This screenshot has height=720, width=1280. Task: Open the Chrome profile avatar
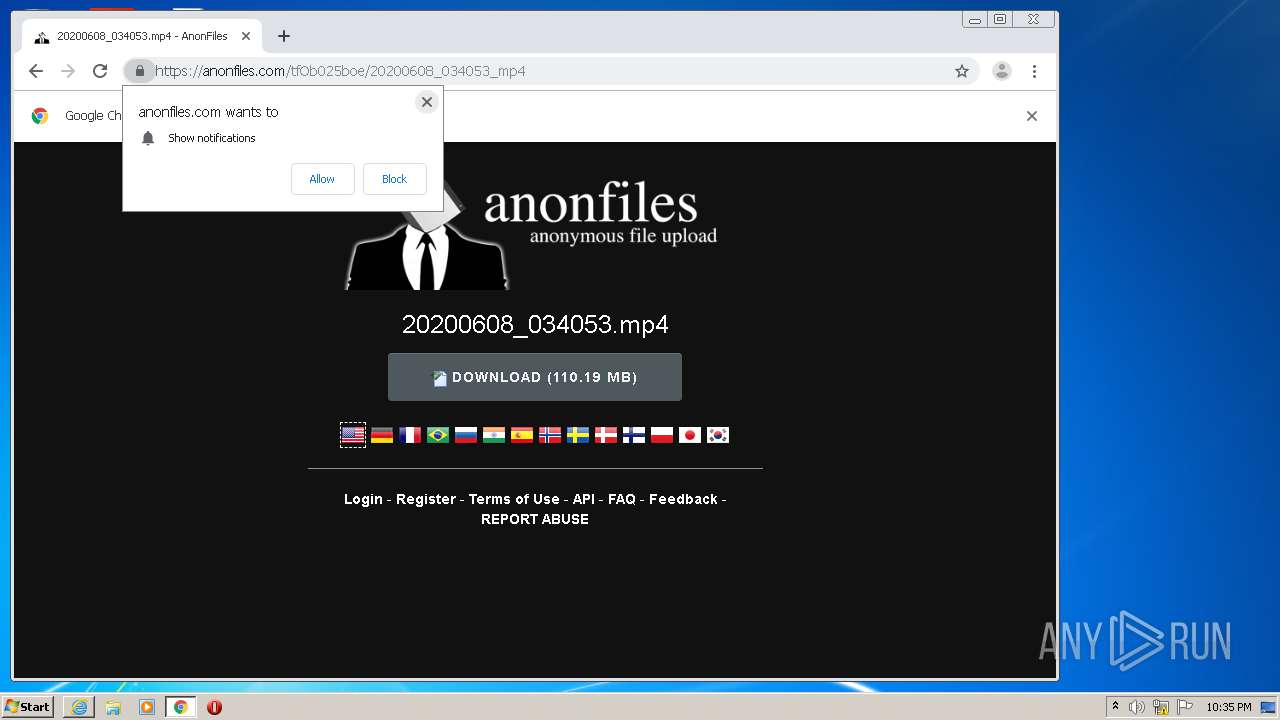1002,71
